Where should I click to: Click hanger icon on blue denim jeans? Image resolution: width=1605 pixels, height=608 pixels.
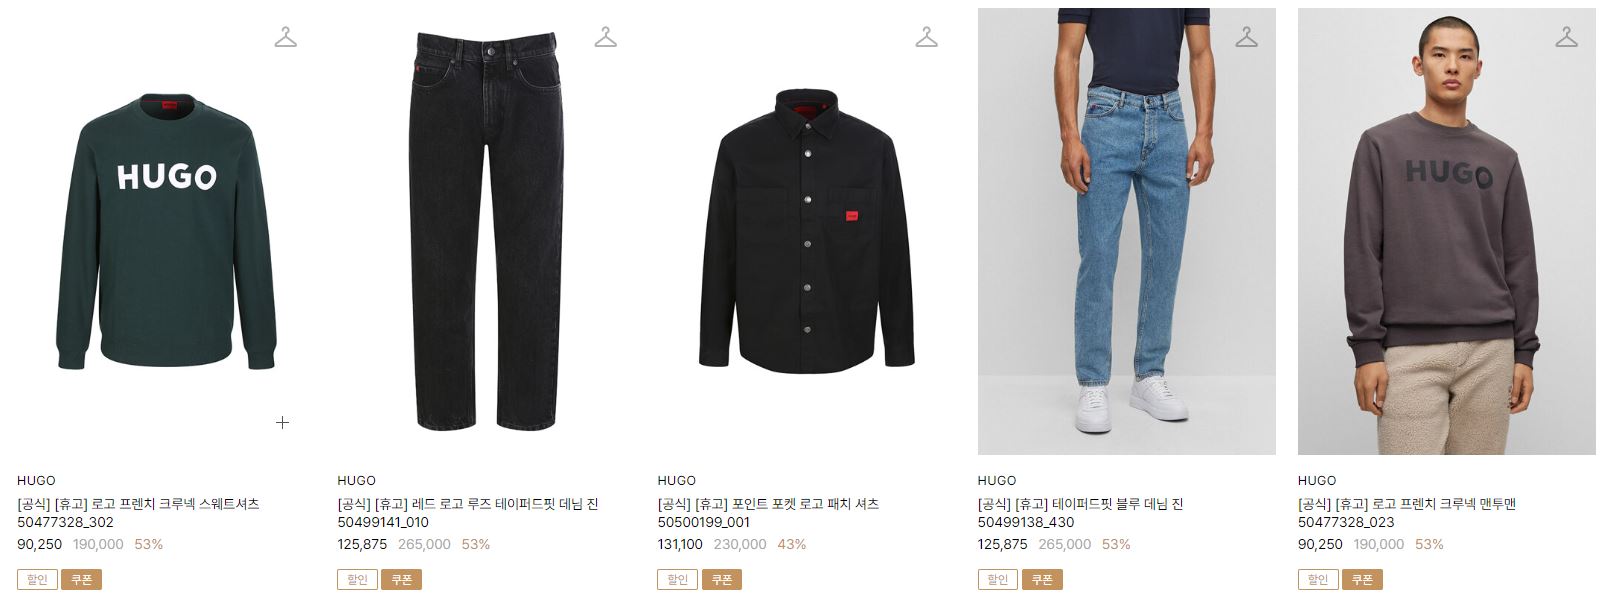tap(1246, 38)
